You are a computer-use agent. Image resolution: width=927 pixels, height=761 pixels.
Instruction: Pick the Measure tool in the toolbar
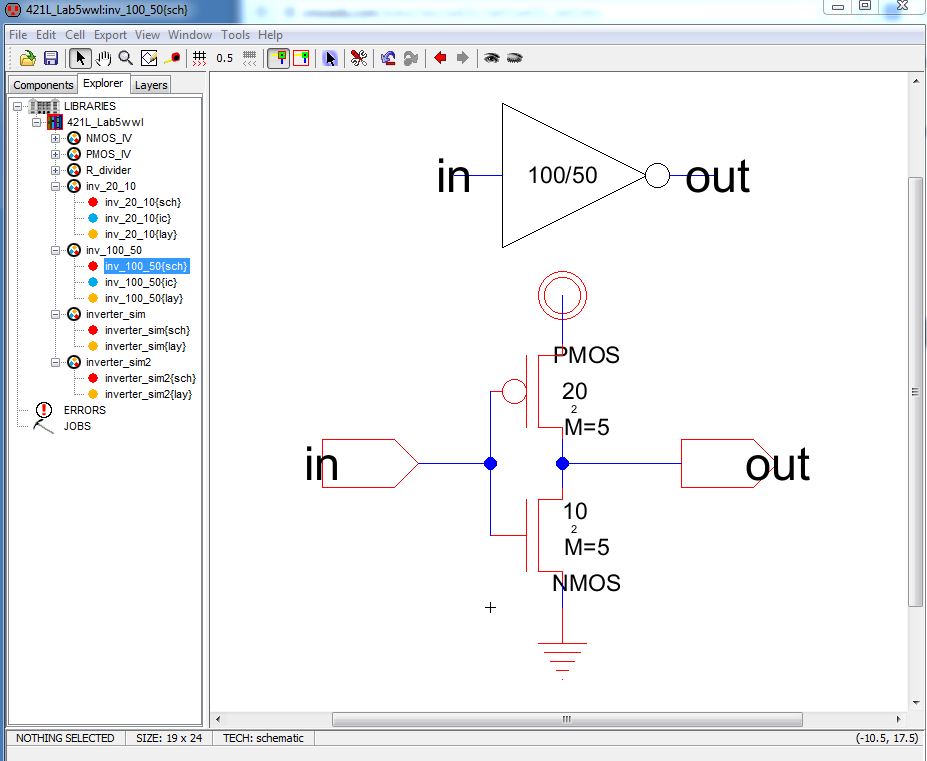pos(173,58)
